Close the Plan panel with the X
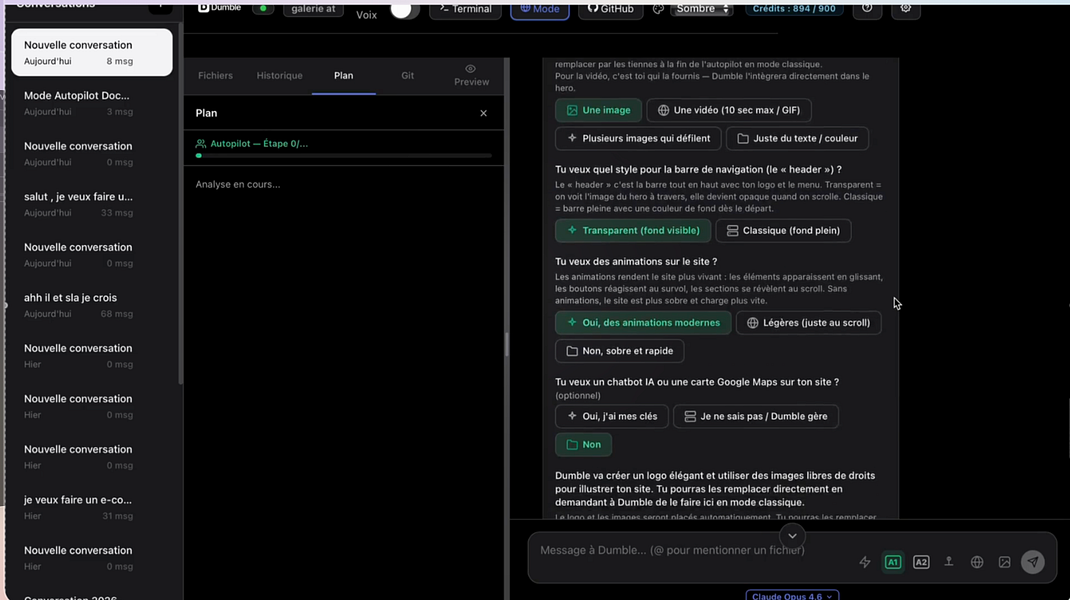The width and height of the screenshot is (1070, 600). click(x=483, y=113)
